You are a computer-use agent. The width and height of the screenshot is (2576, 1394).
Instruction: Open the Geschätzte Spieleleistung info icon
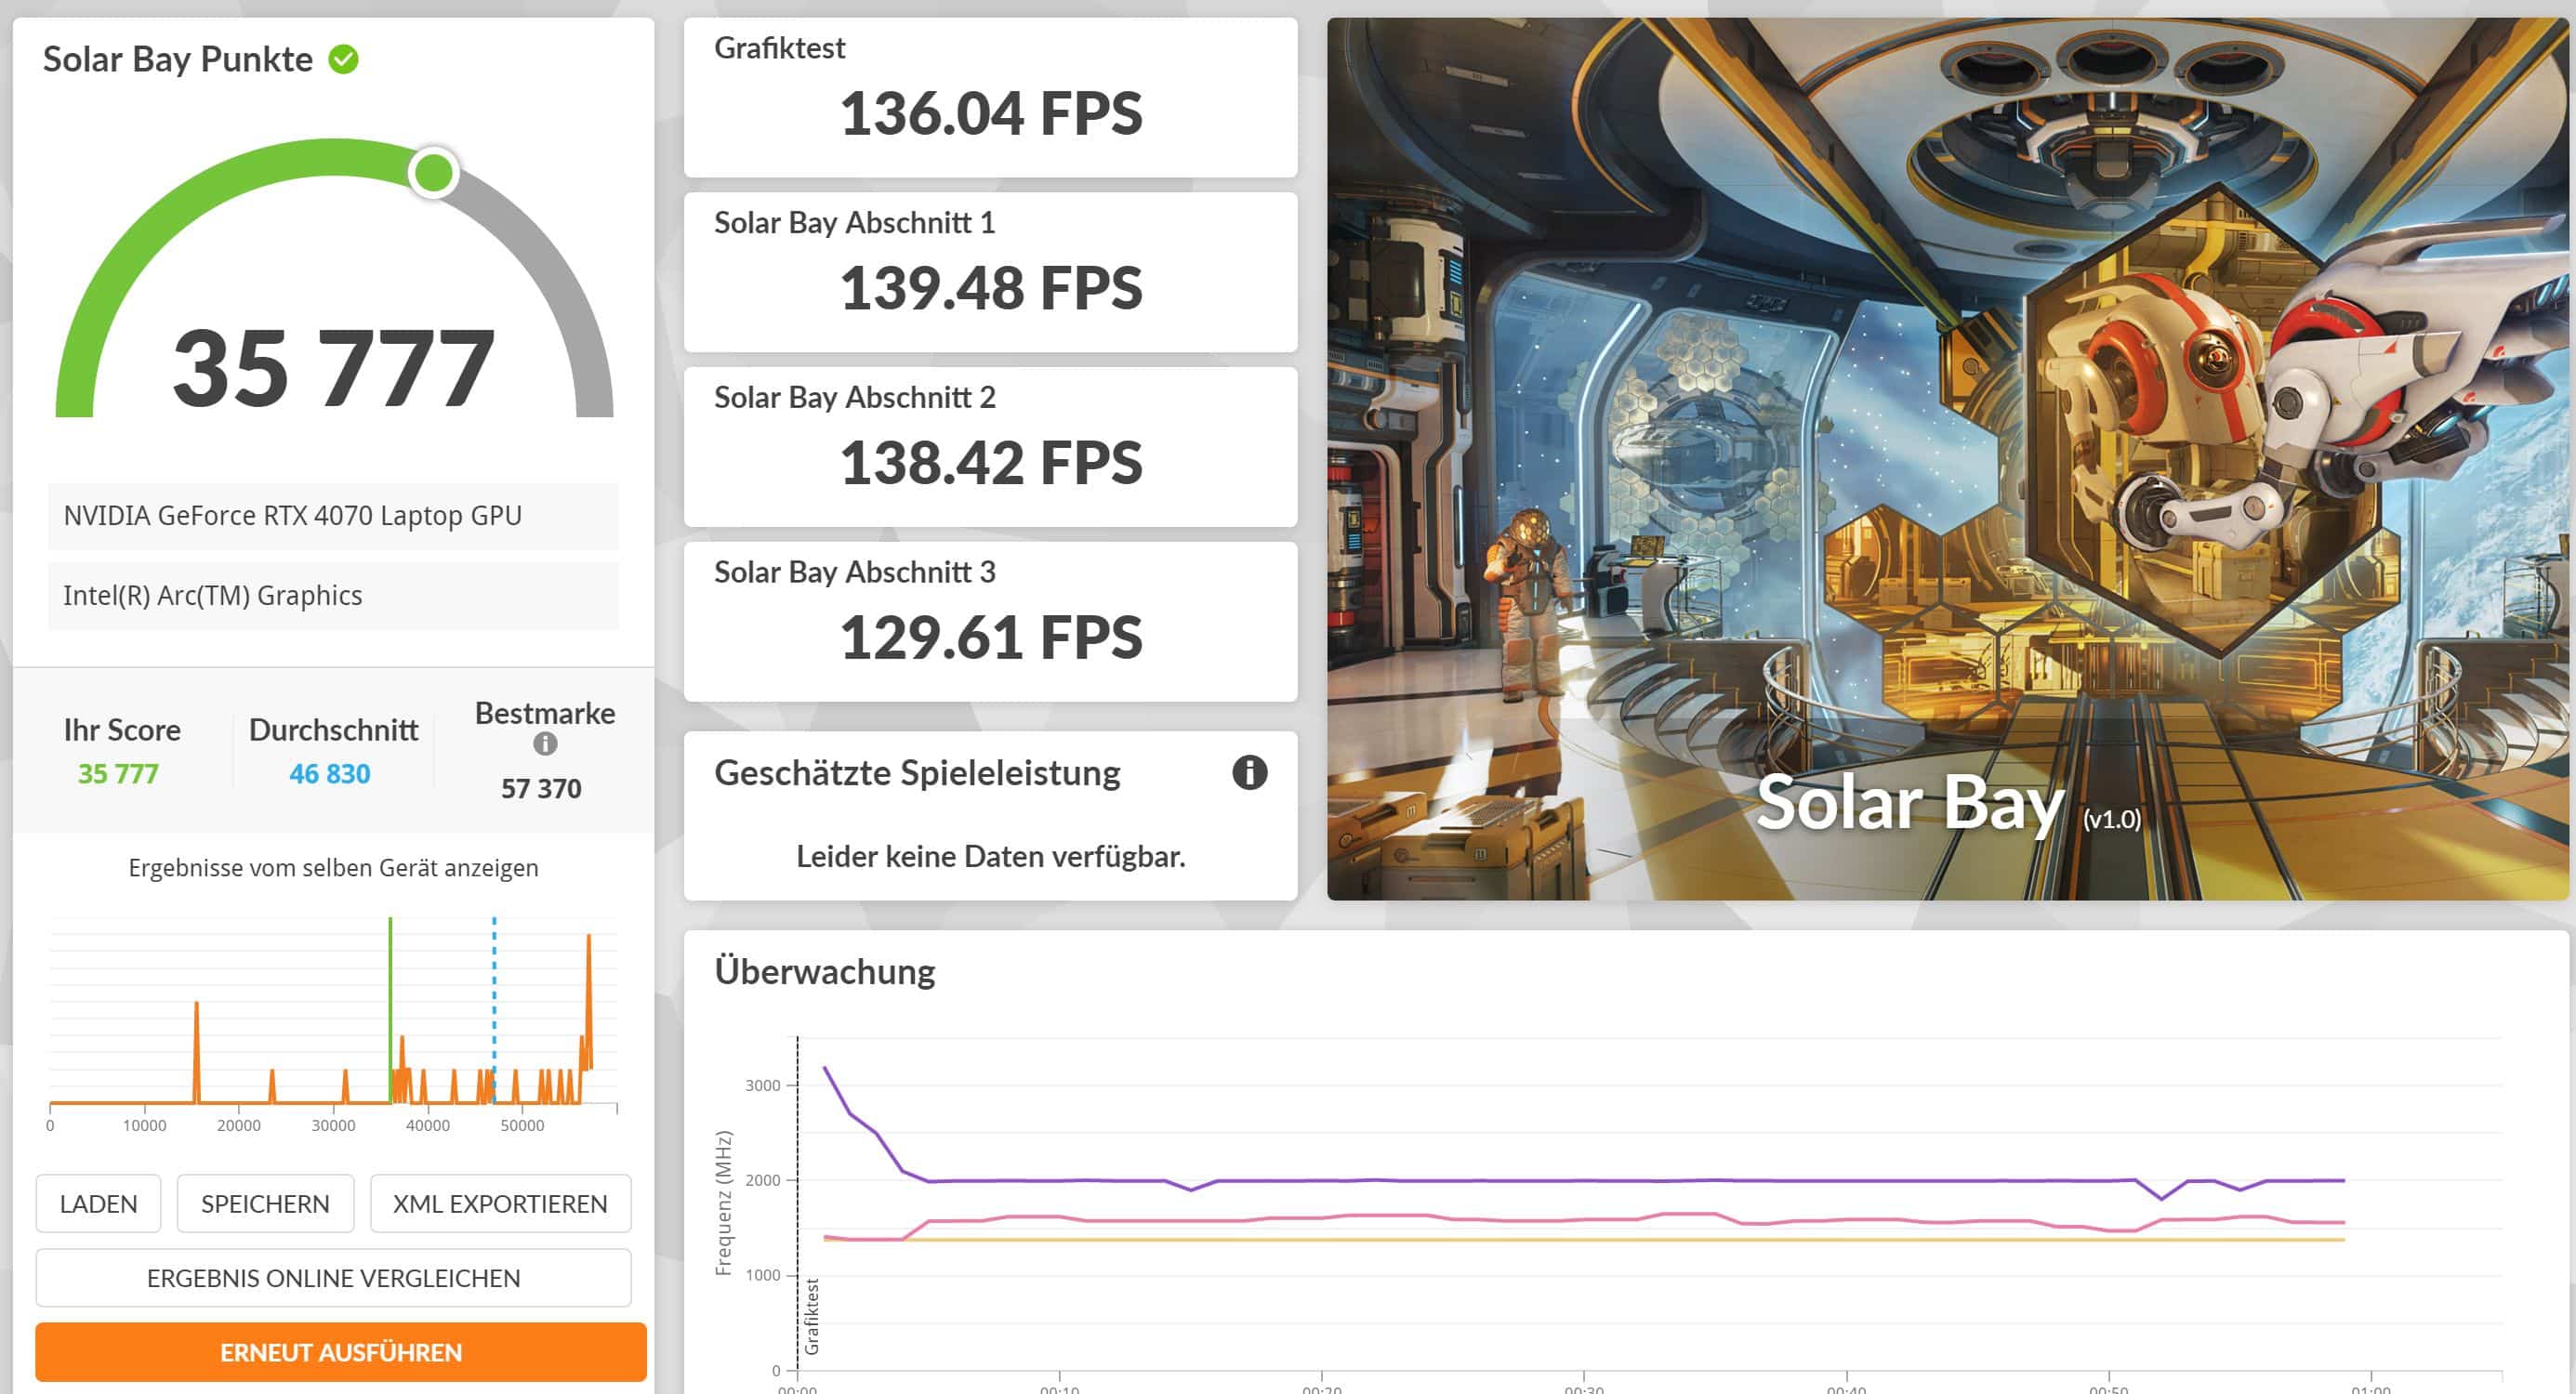(1249, 773)
